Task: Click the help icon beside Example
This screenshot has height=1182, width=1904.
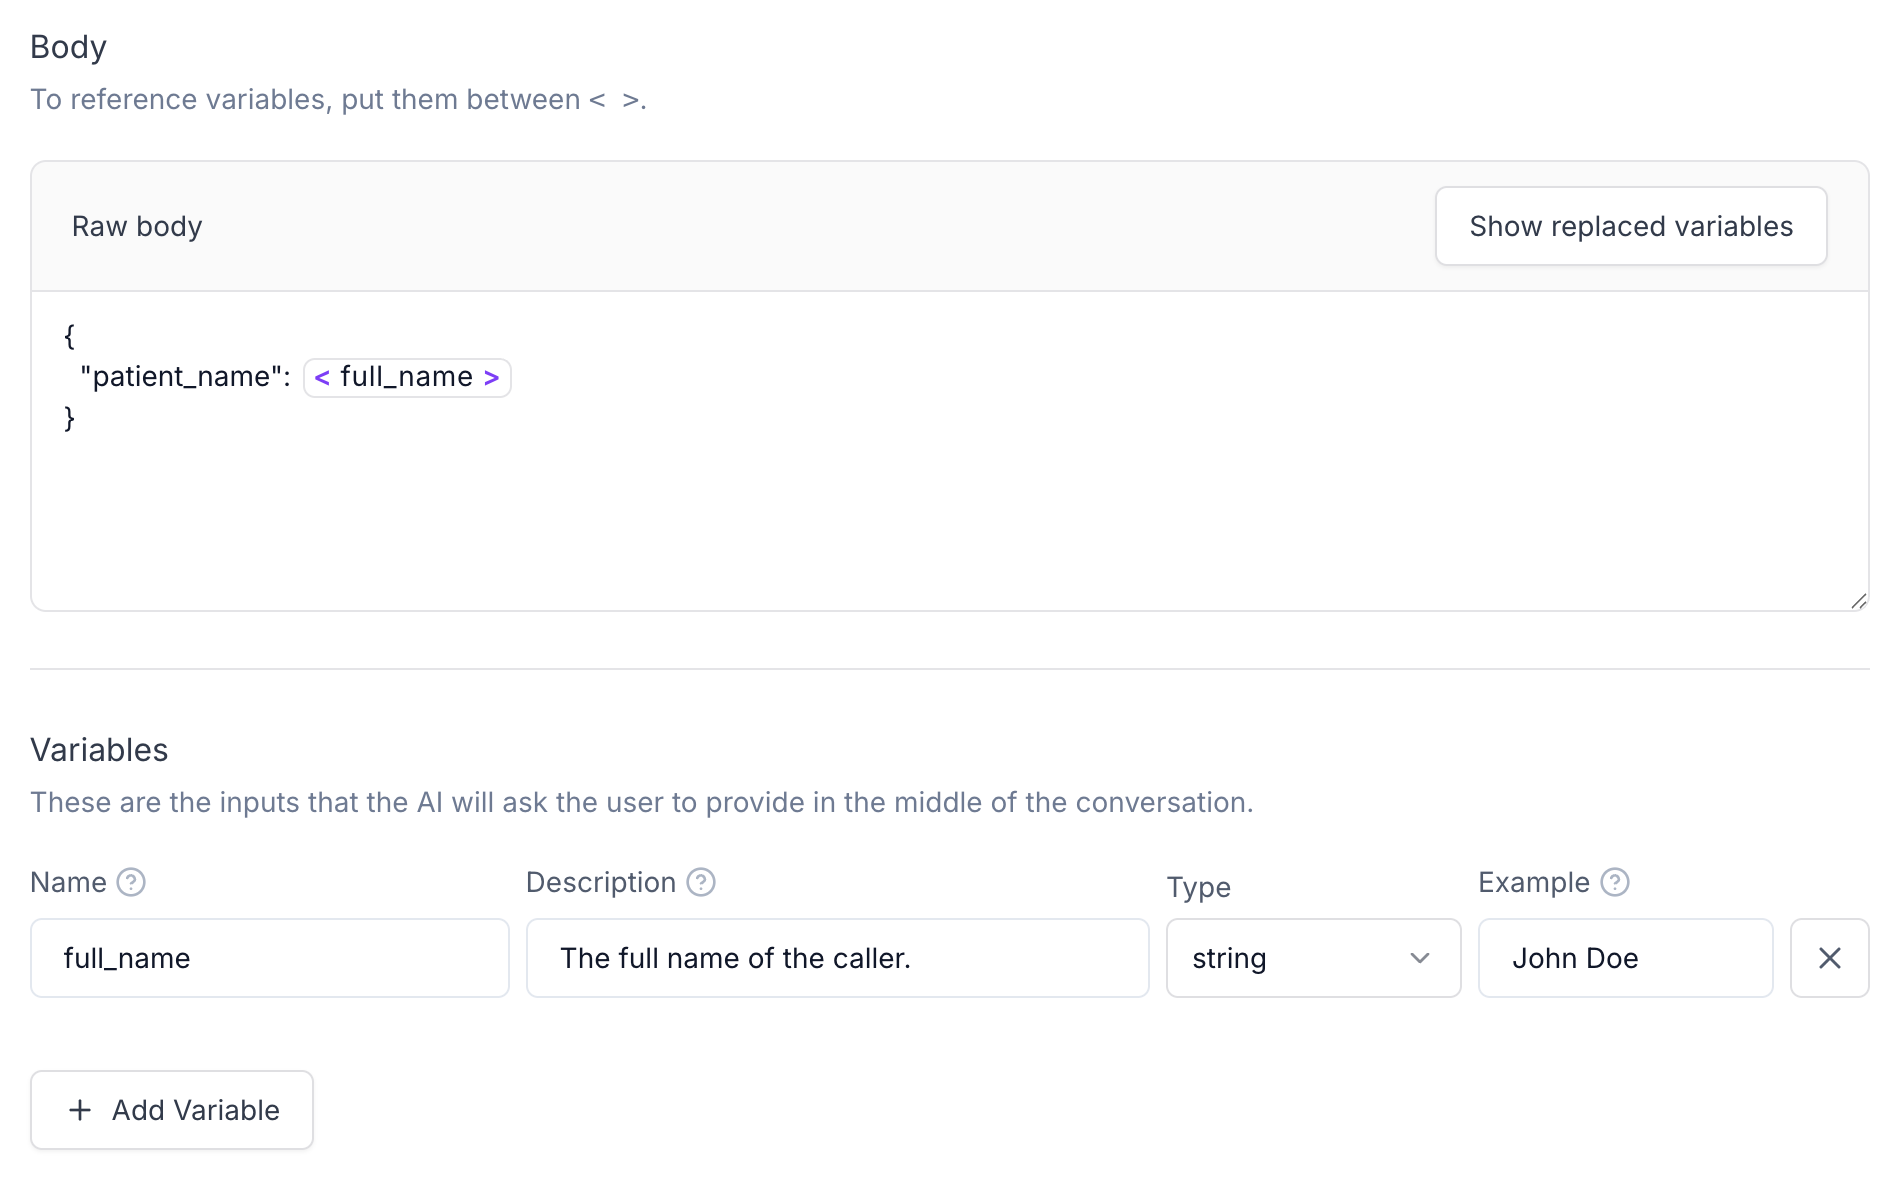Action: [x=1614, y=882]
